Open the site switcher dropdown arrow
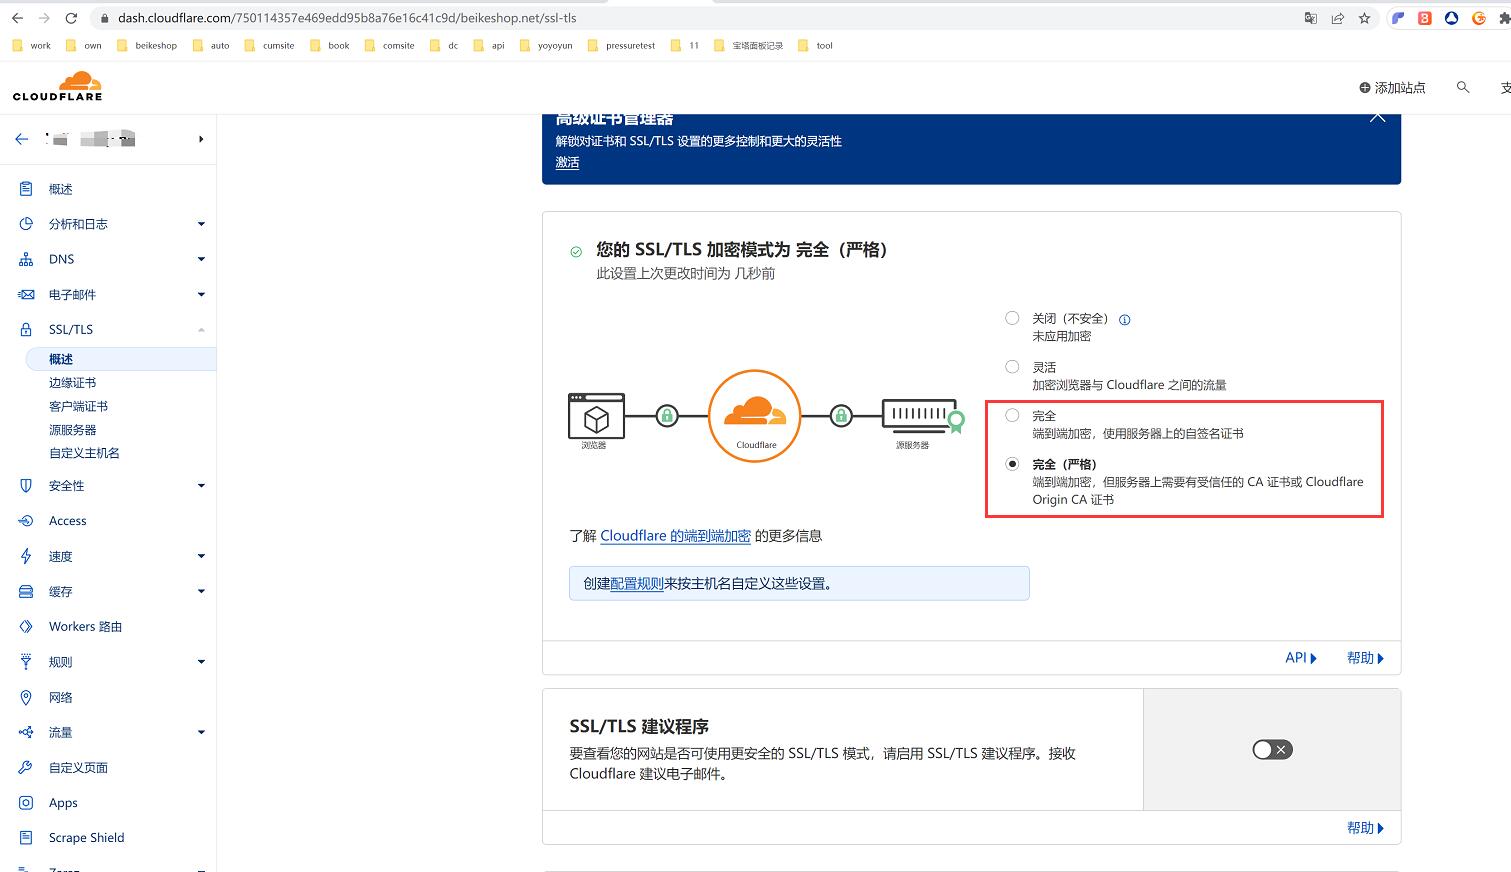The width and height of the screenshot is (1511, 872). pos(201,139)
